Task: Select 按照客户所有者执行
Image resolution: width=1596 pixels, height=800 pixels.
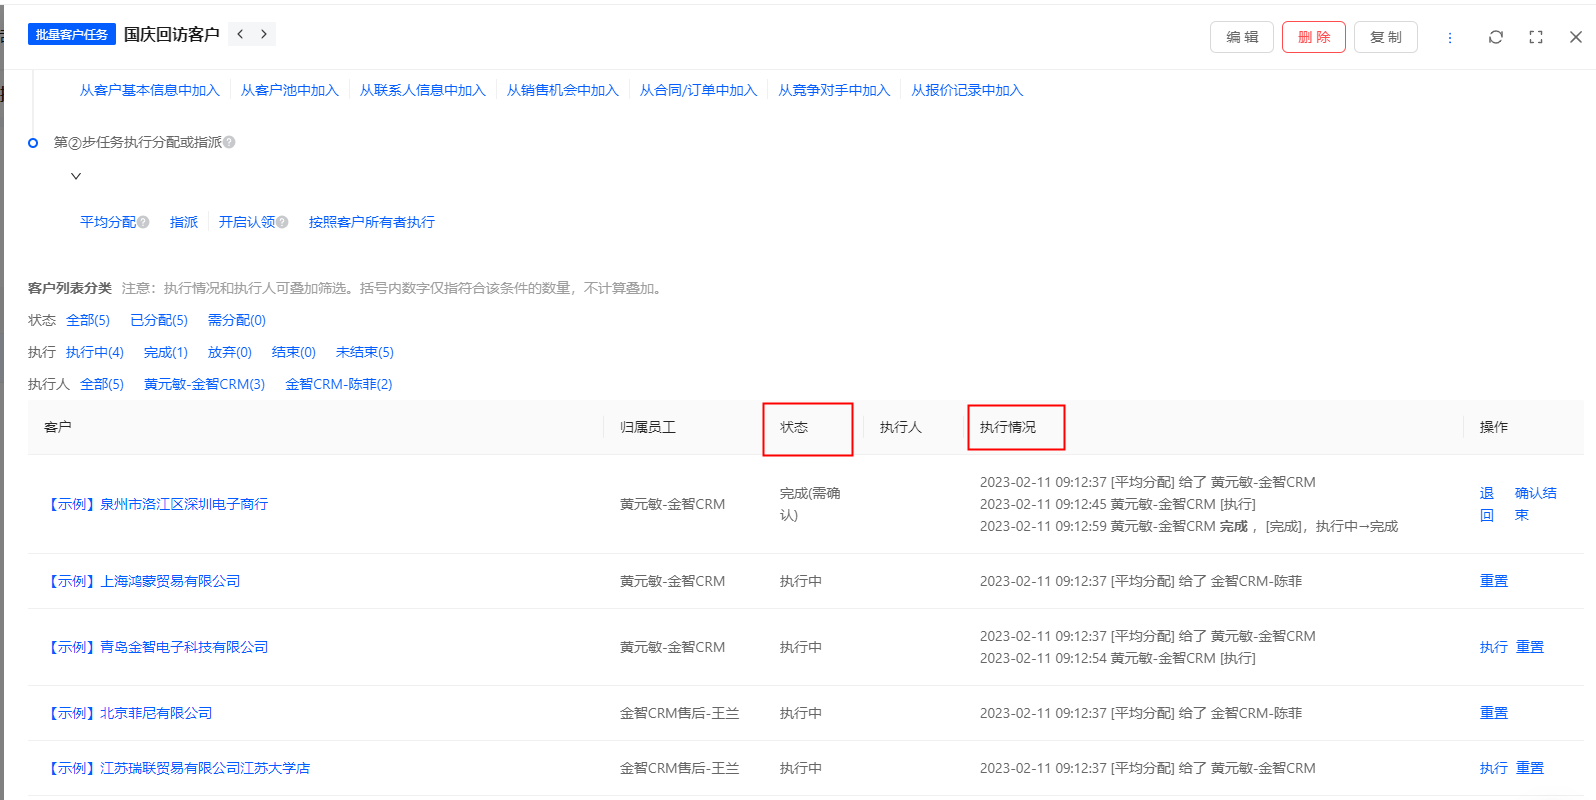Action: (x=372, y=222)
